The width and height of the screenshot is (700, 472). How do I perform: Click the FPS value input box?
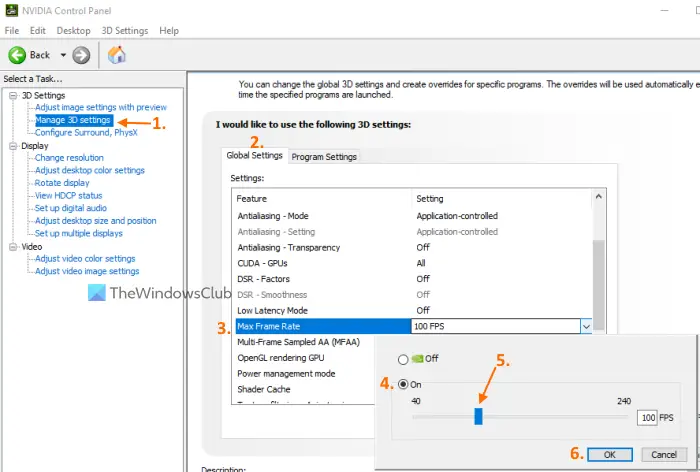[x=647, y=418]
